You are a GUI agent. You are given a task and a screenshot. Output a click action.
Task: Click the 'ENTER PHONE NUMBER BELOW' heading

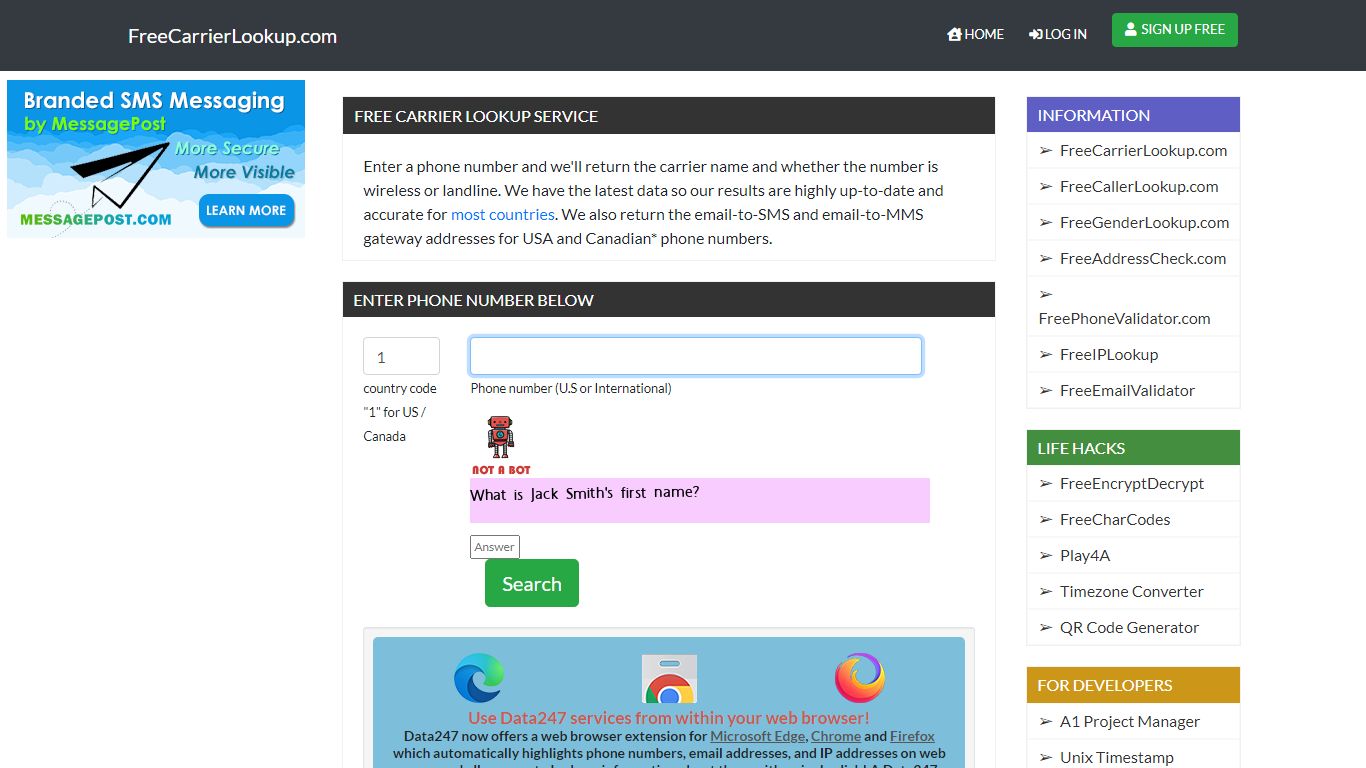pos(474,300)
